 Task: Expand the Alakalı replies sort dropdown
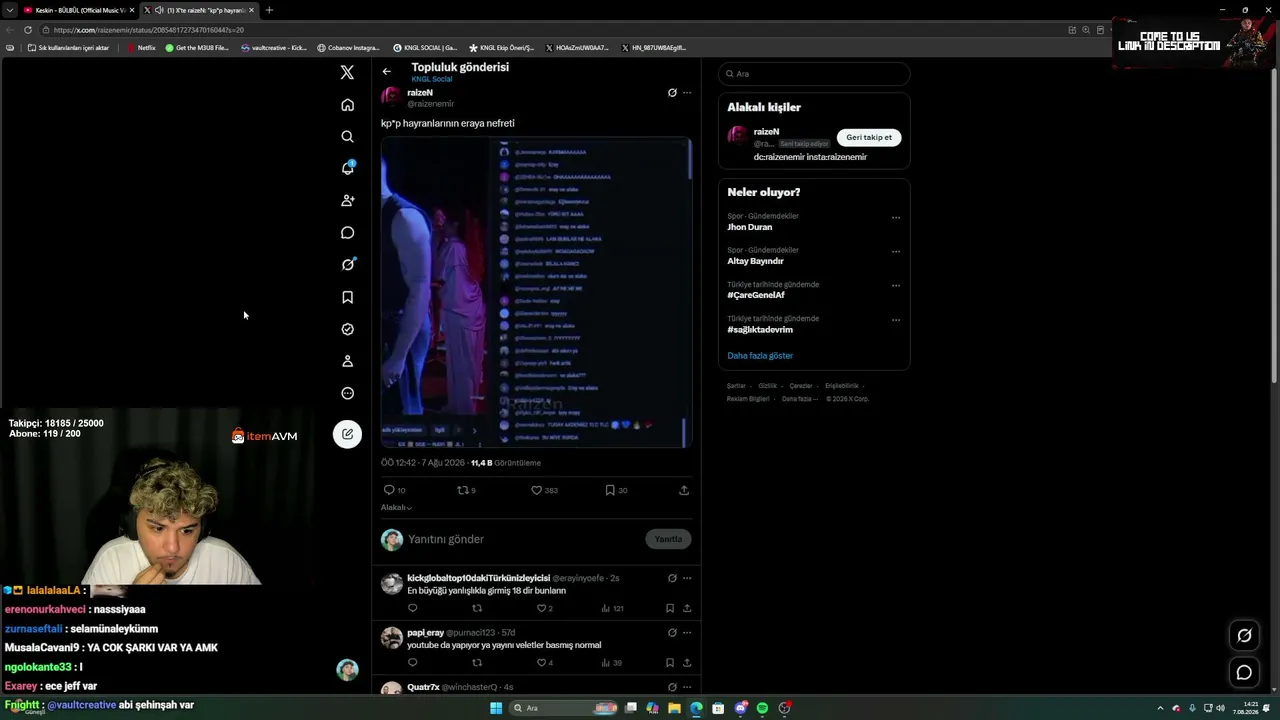click(x=396, y=507)
